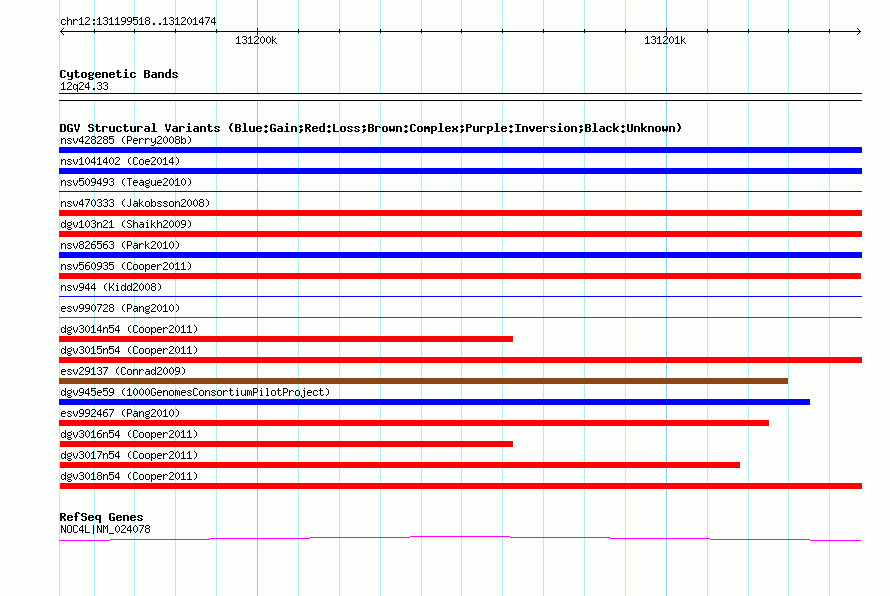Click the blue bar for nsv428285
This screenshot has height=596, width=890.
click(460, 150)
